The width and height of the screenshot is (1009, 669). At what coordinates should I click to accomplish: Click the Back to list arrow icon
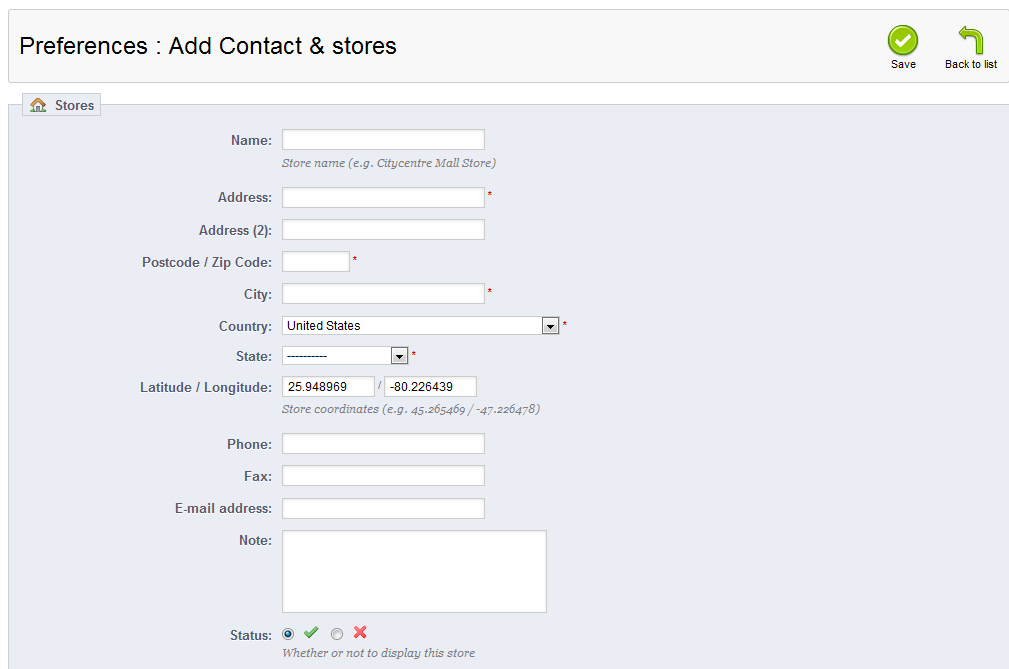point(971,40)
